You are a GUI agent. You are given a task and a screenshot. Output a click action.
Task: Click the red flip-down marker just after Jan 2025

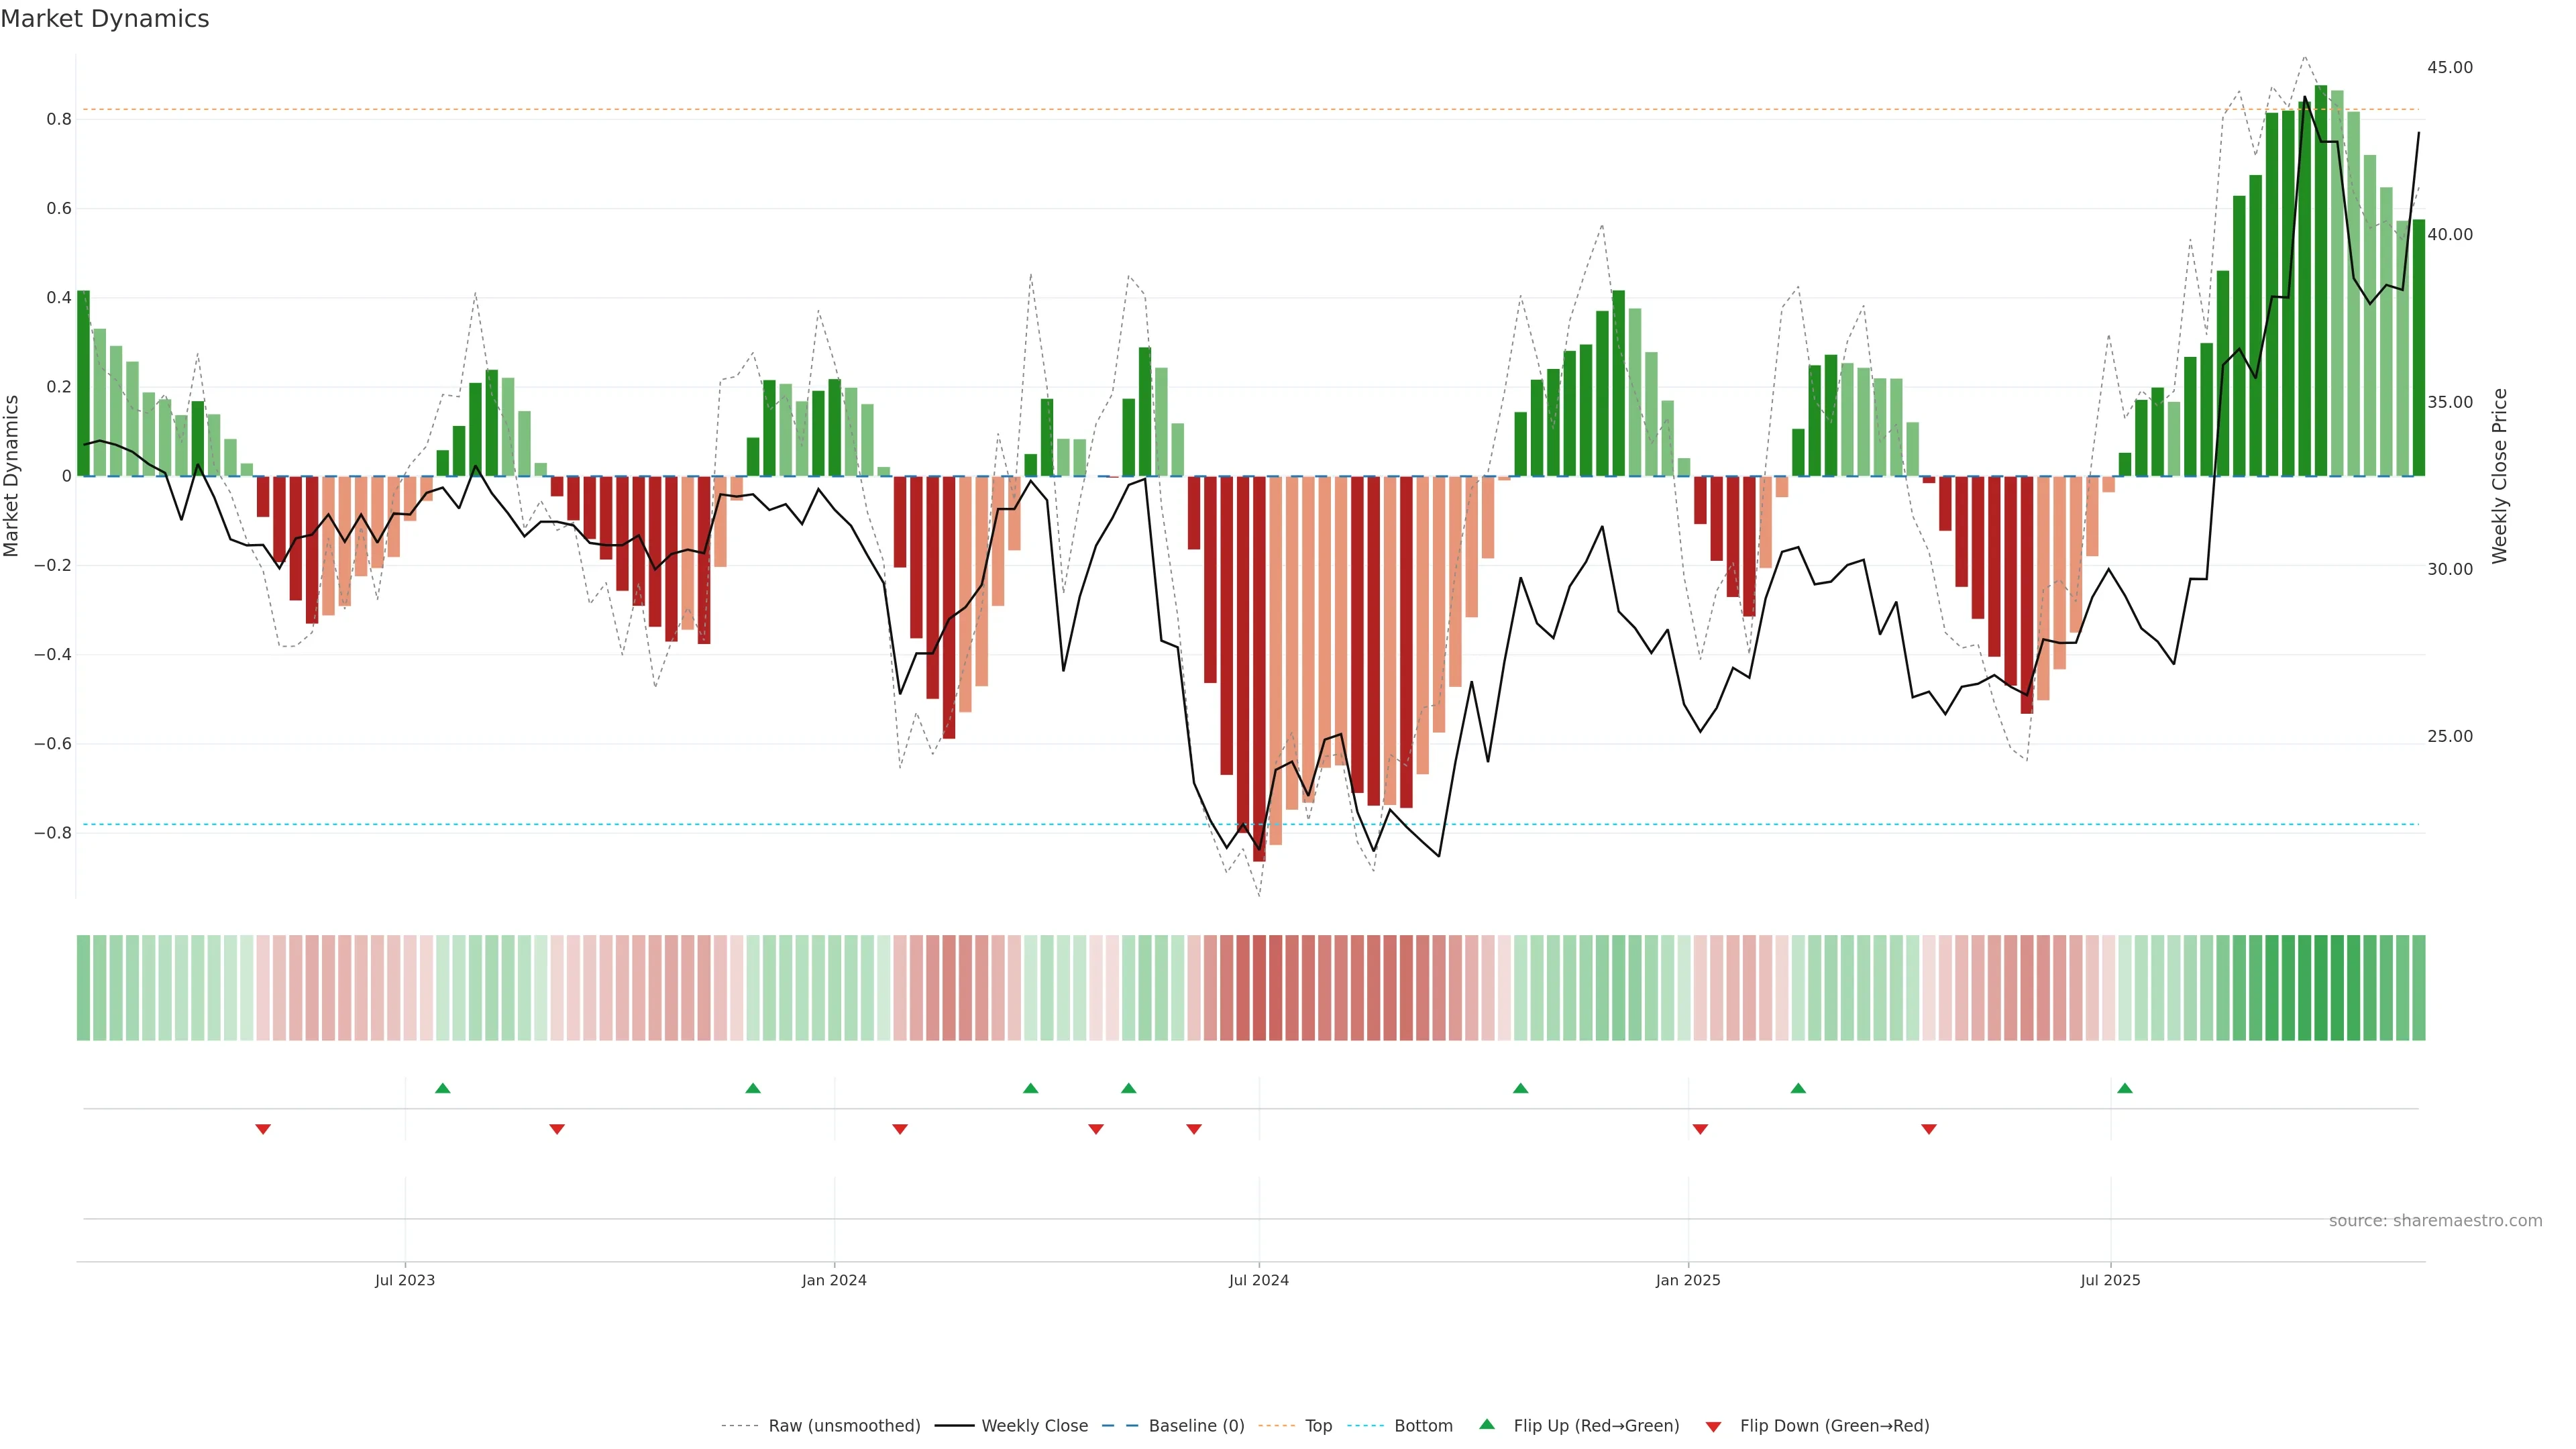coord(1700,1129)
